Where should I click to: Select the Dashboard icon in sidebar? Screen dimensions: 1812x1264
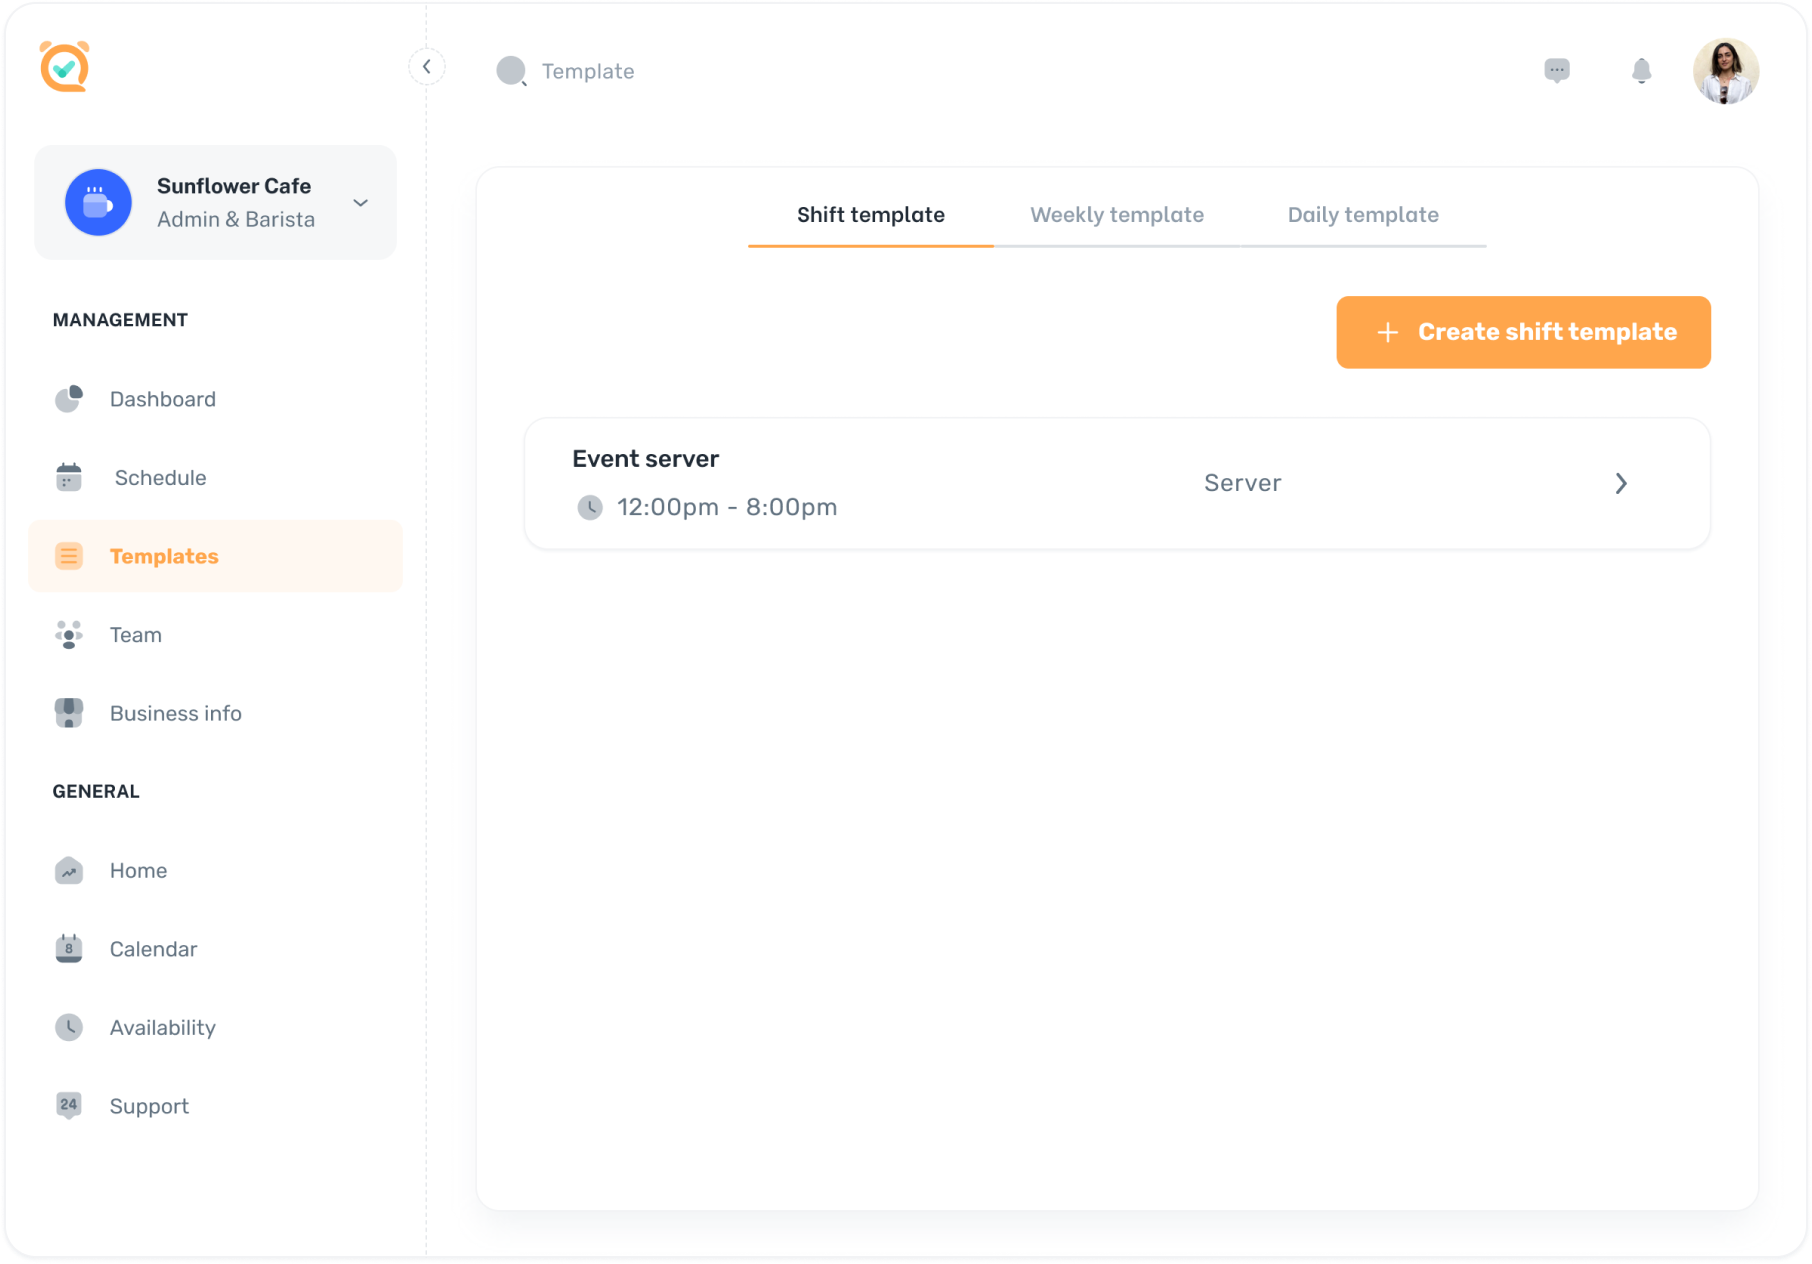click(x=68, y=399)
